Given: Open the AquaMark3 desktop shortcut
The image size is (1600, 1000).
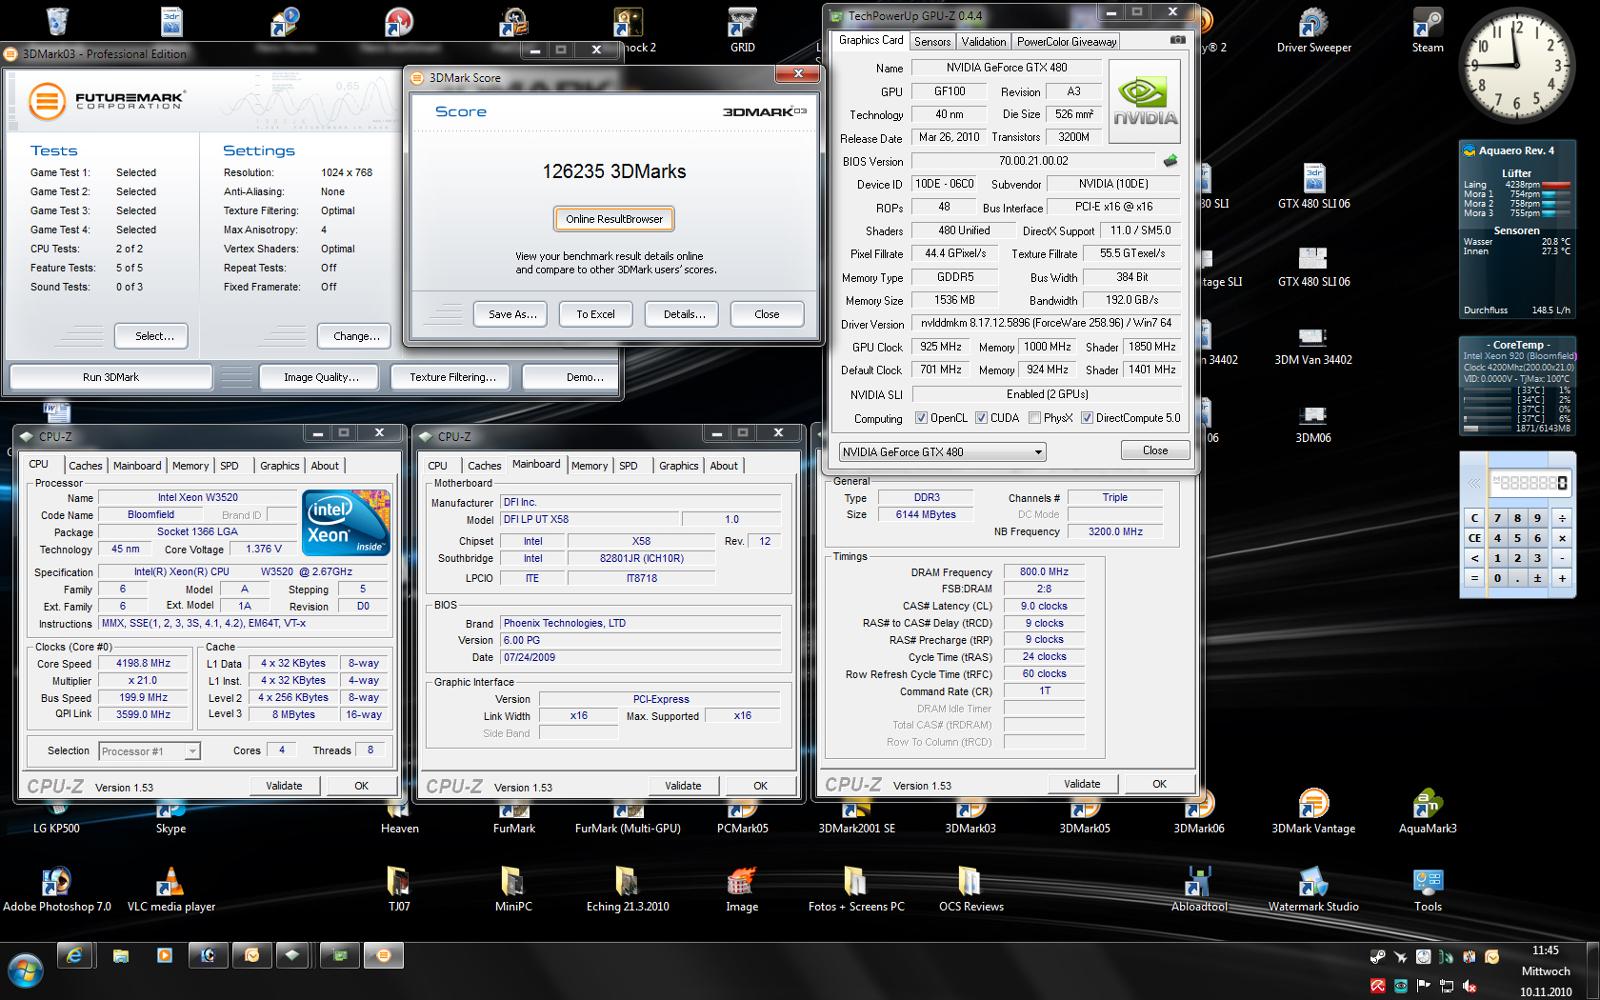Looking at the screenshot, I should 1427,812.
